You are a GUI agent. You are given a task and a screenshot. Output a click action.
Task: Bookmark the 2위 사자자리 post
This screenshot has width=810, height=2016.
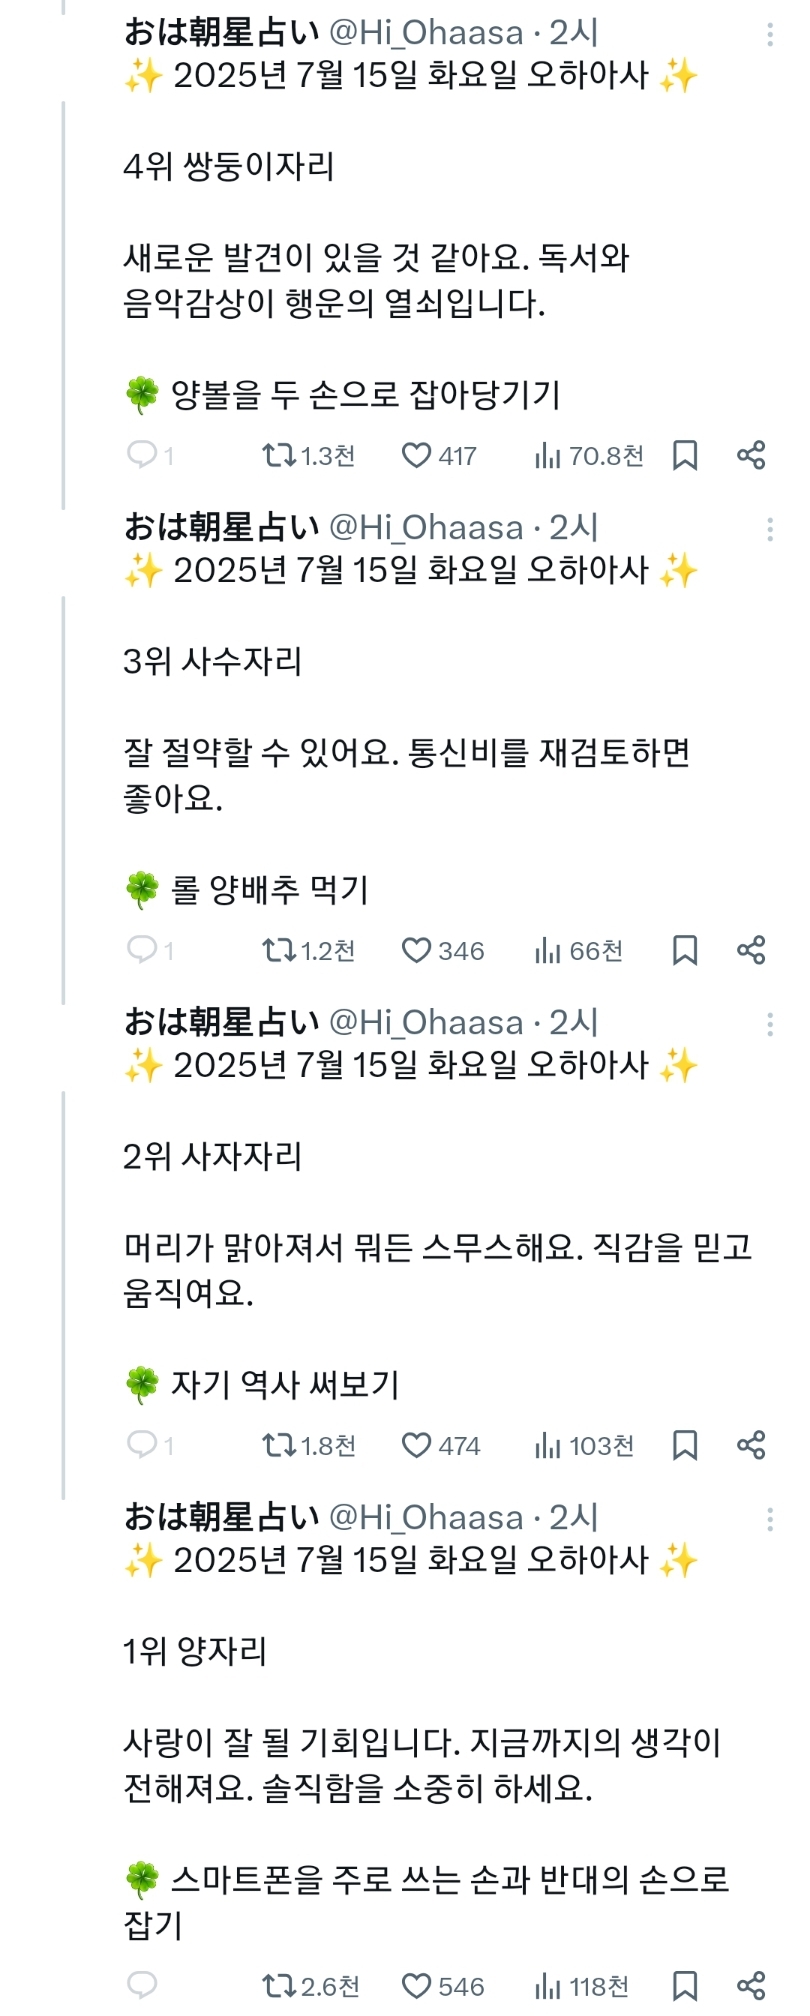click(x=685, y=1445)
